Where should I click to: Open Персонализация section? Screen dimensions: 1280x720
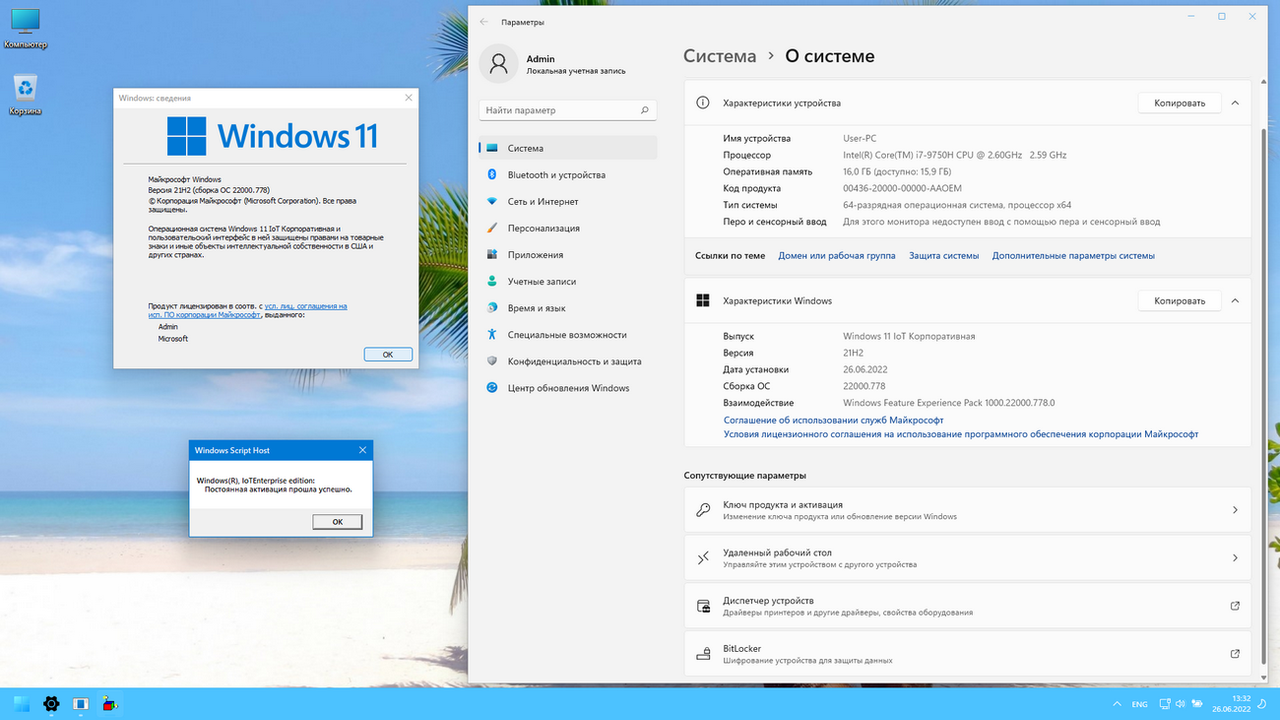tap(568, 228)
